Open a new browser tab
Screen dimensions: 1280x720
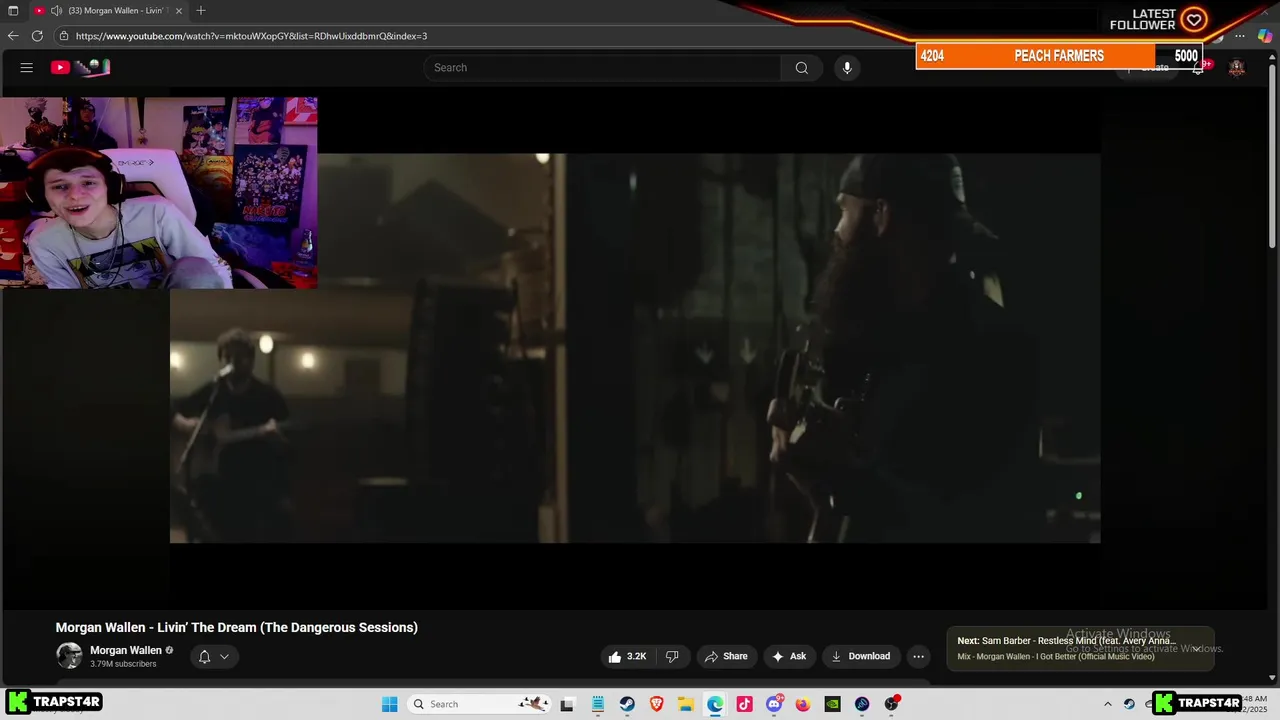201,10
